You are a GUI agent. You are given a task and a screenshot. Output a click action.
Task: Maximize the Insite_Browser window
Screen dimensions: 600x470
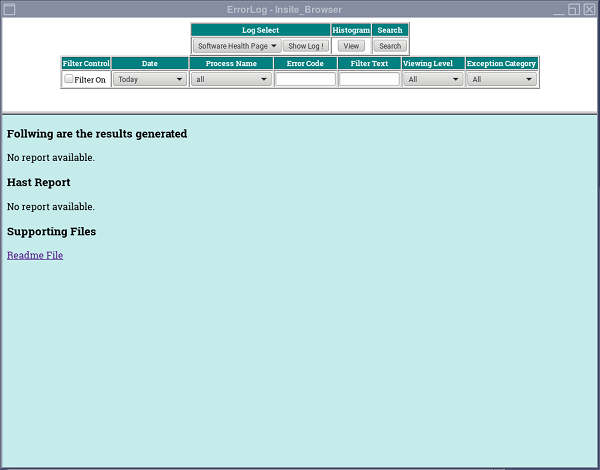click(573, 8)
